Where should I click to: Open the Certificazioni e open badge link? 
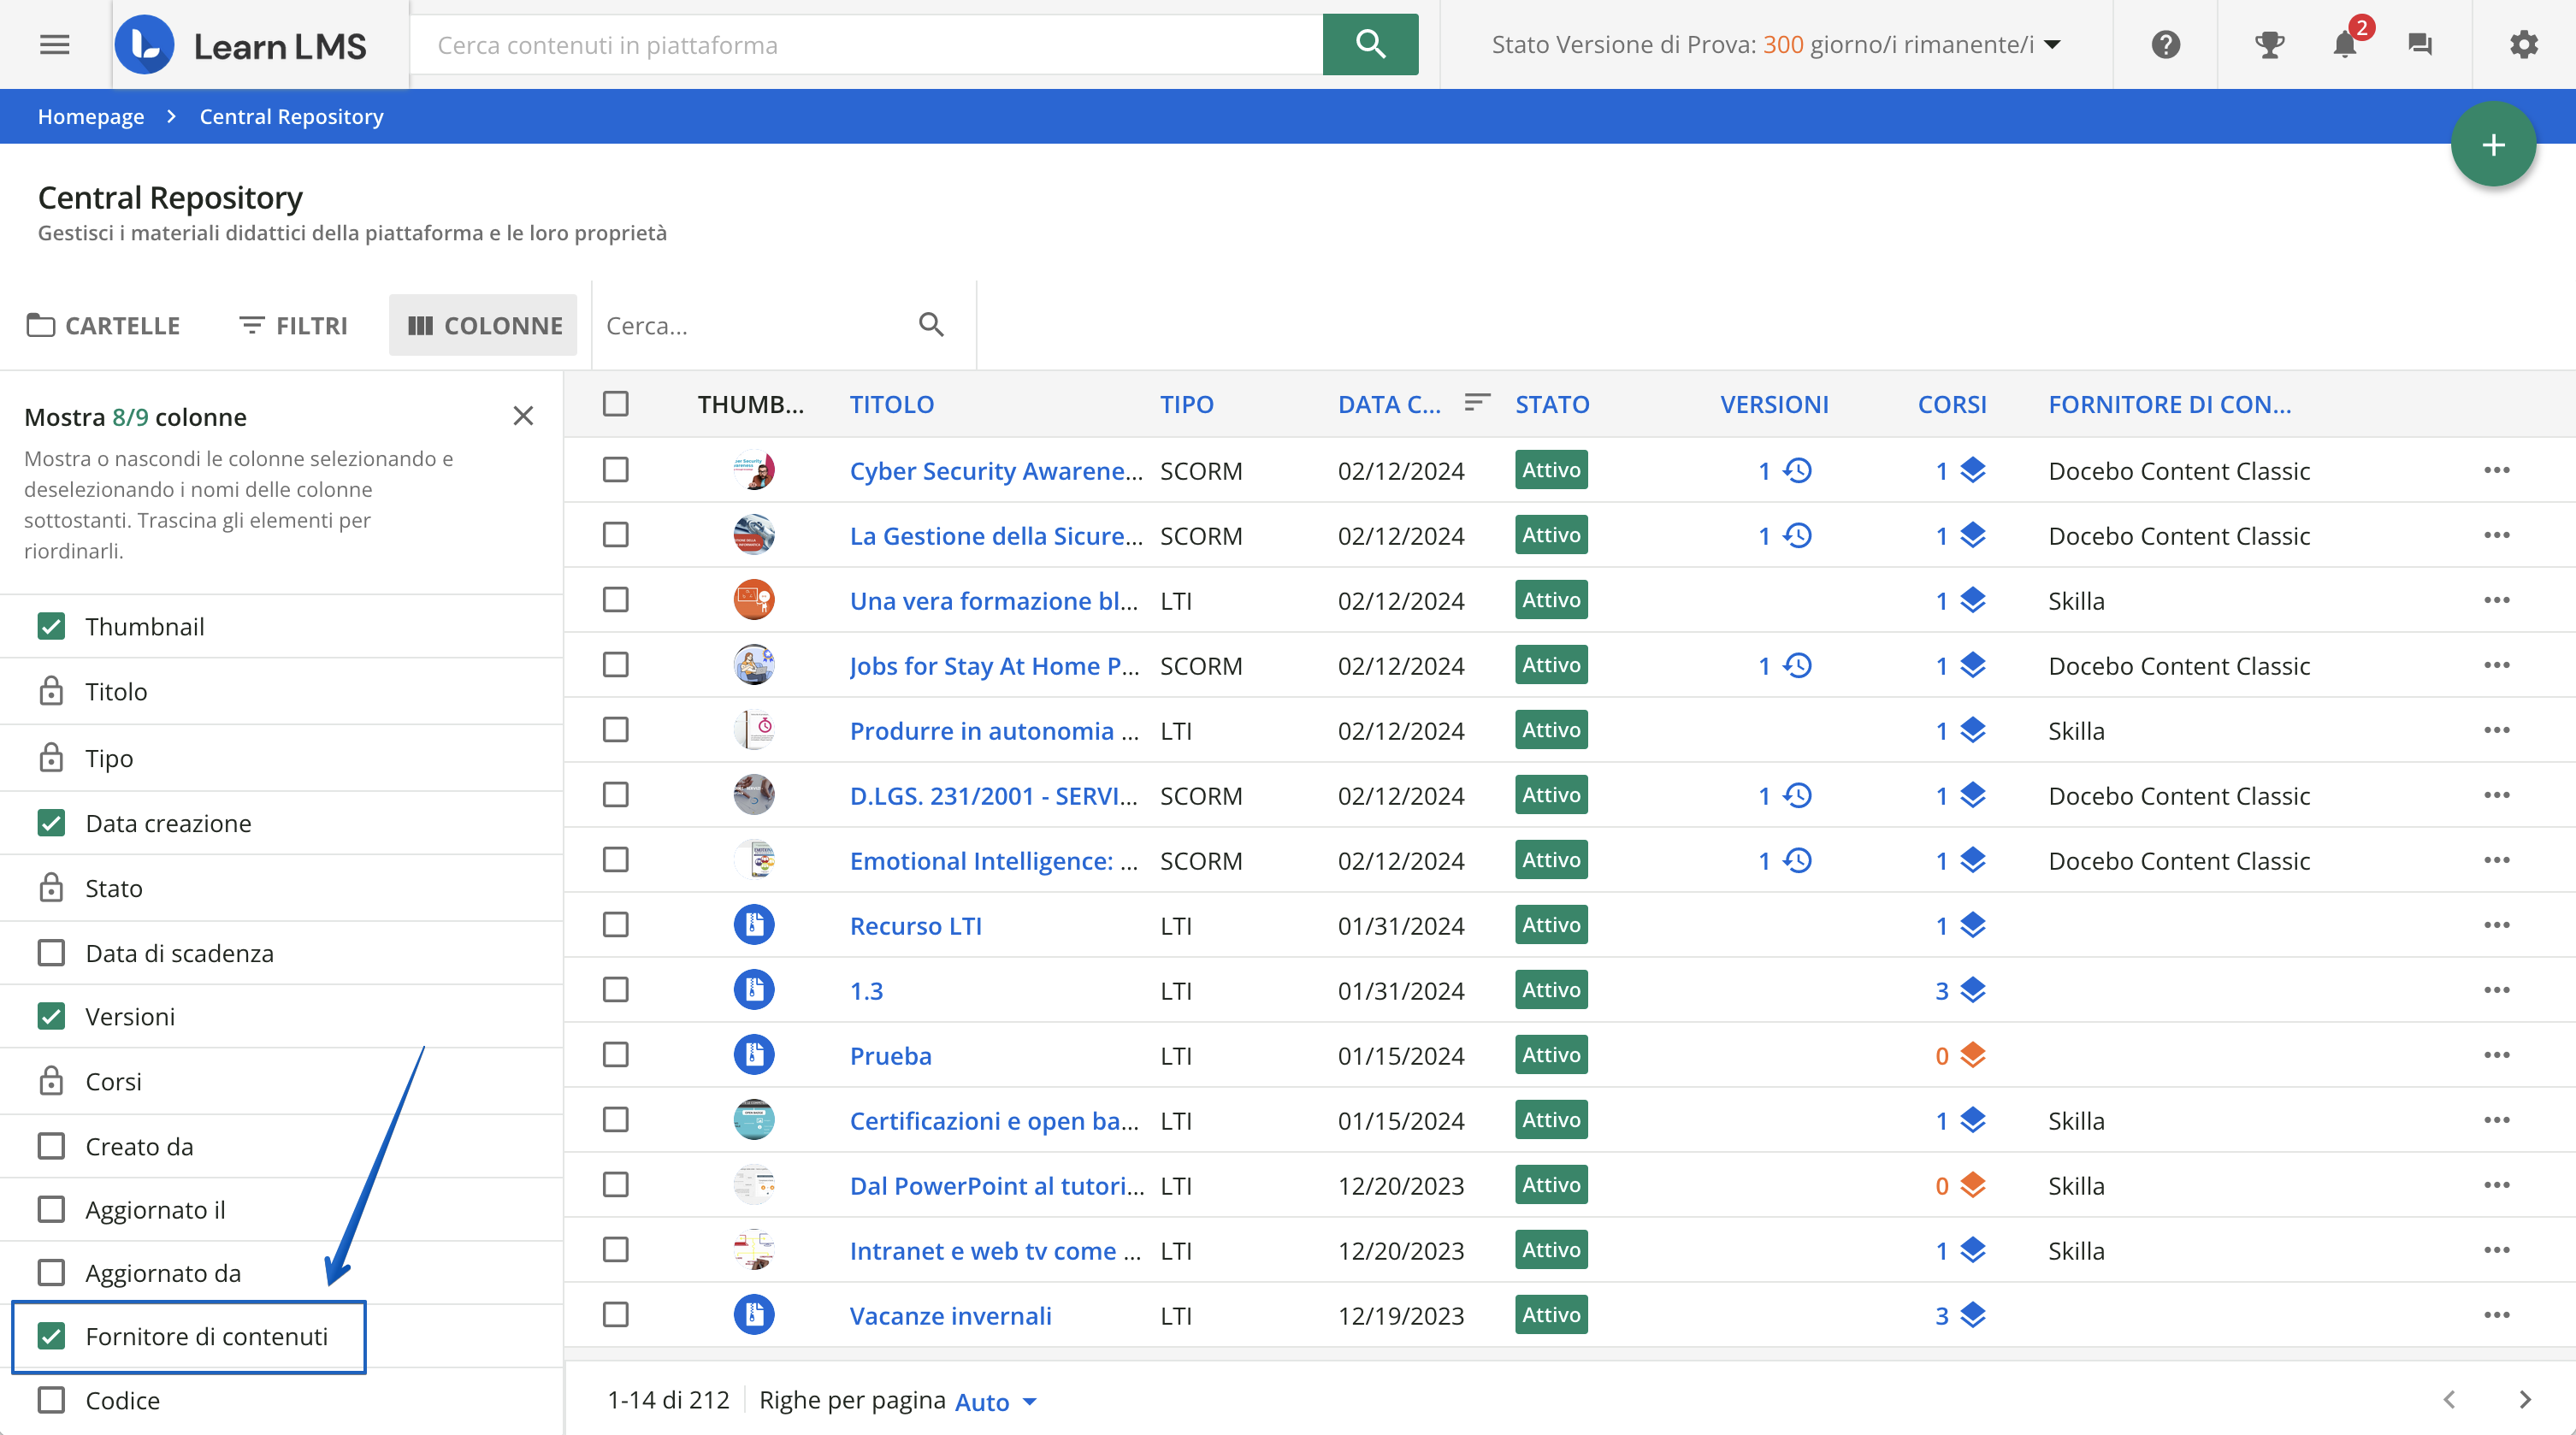[x=994, y=1120]
